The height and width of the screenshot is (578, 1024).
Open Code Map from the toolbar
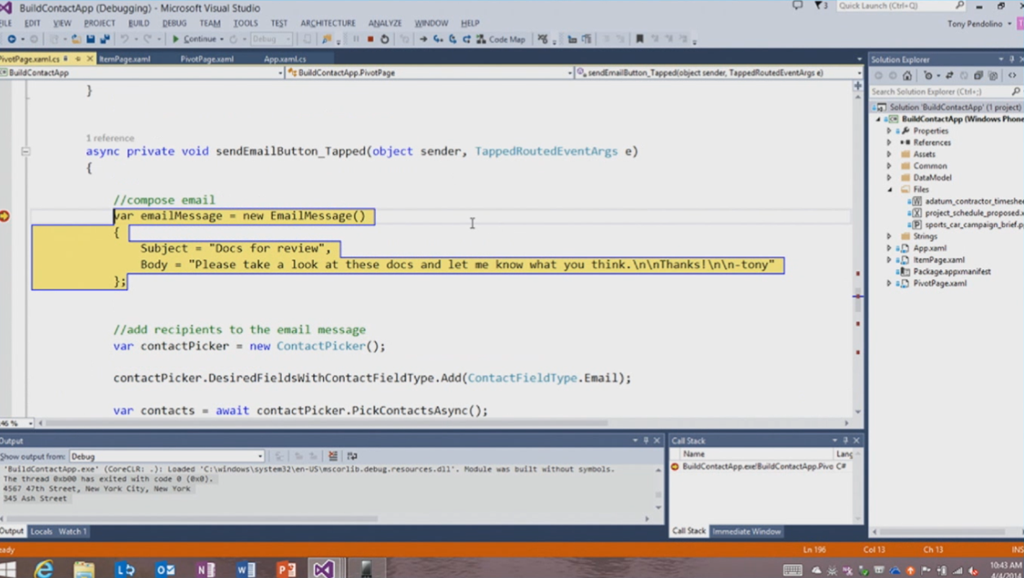point(501,39)
